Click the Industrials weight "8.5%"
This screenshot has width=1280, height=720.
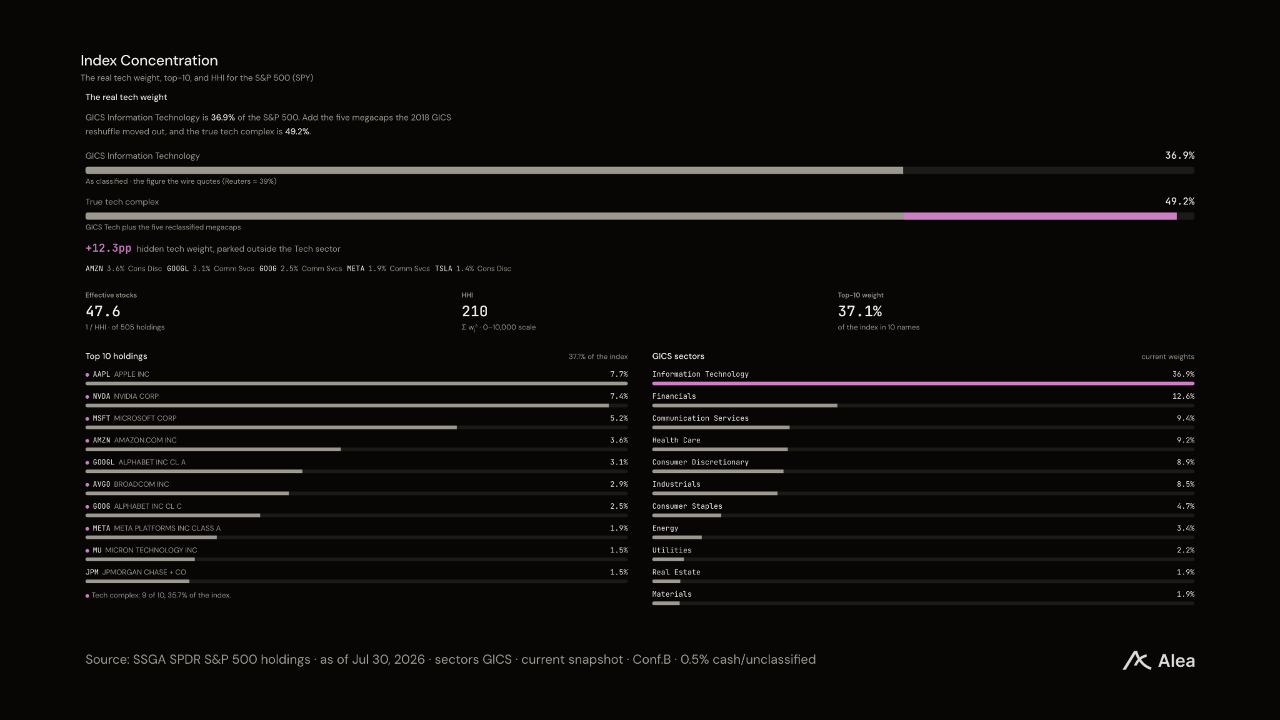[1185, 484]
